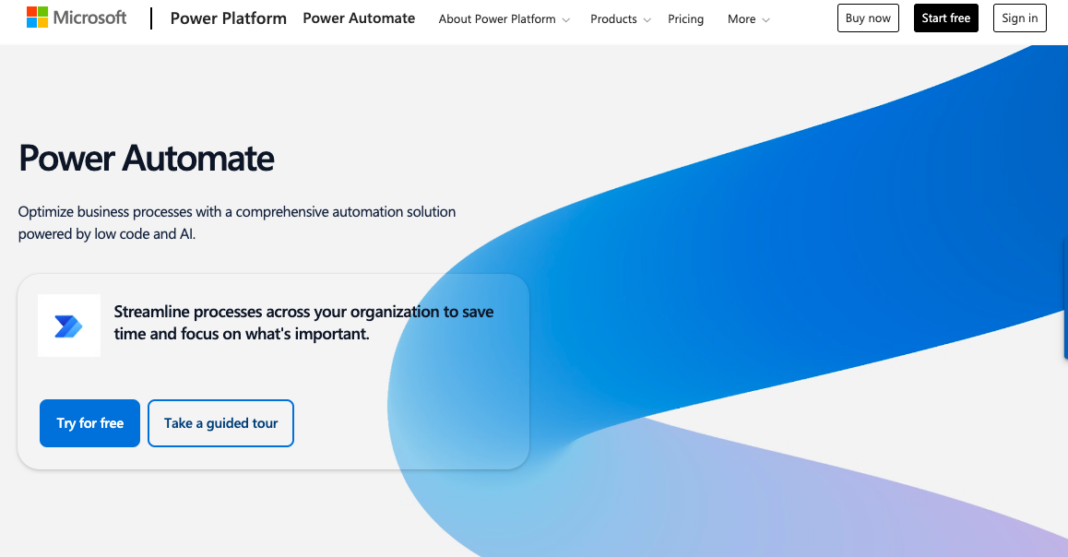Click the Microsoft four-square logo

coord(37,18)
